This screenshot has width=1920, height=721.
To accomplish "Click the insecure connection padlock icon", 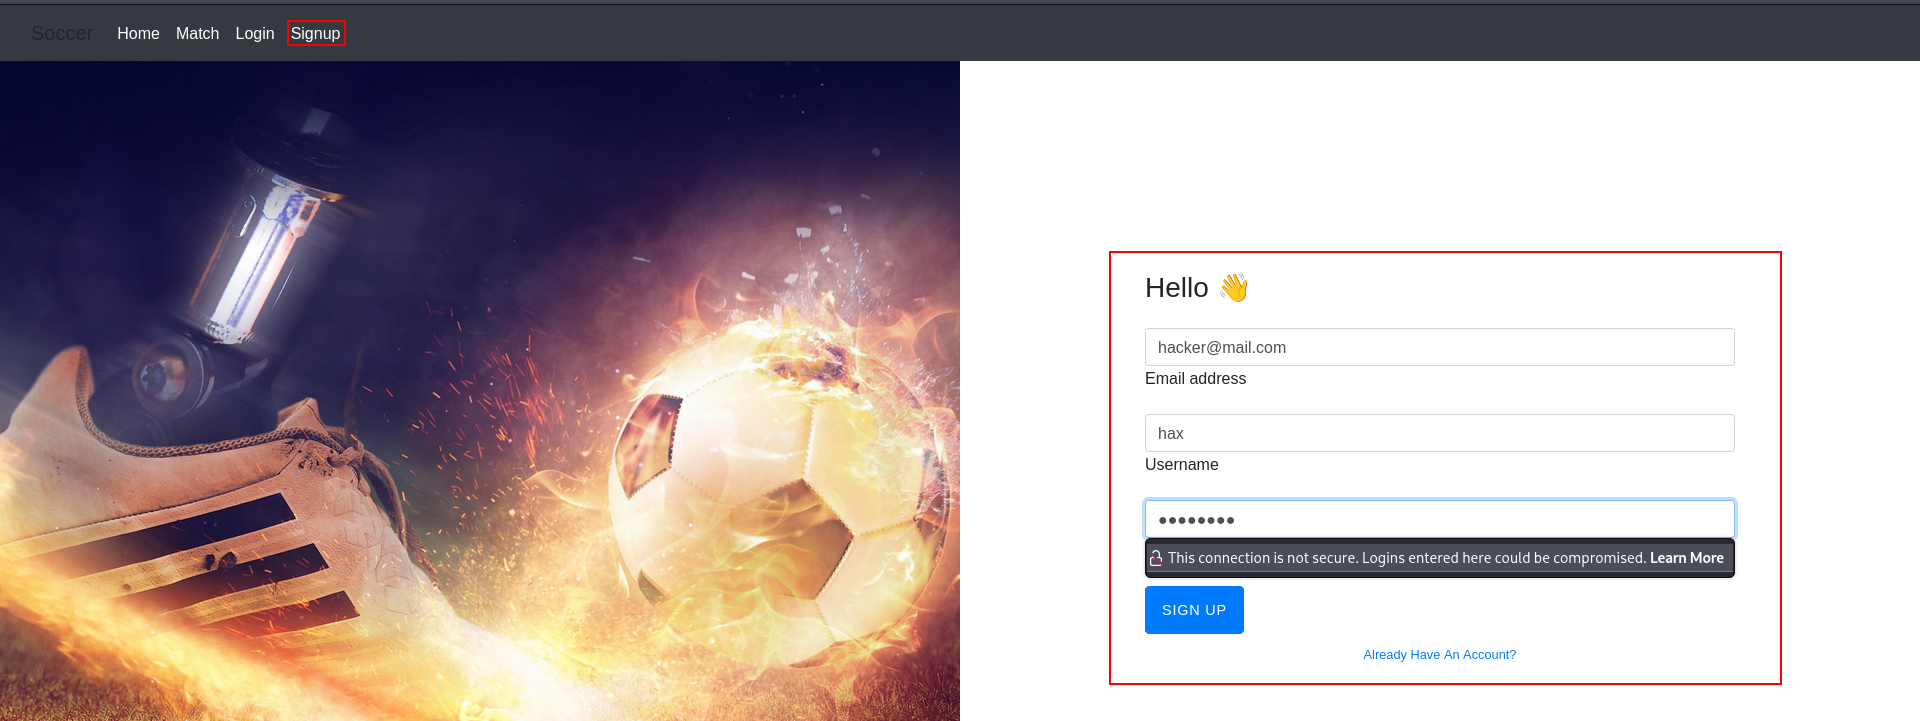I will point(1156,558).
